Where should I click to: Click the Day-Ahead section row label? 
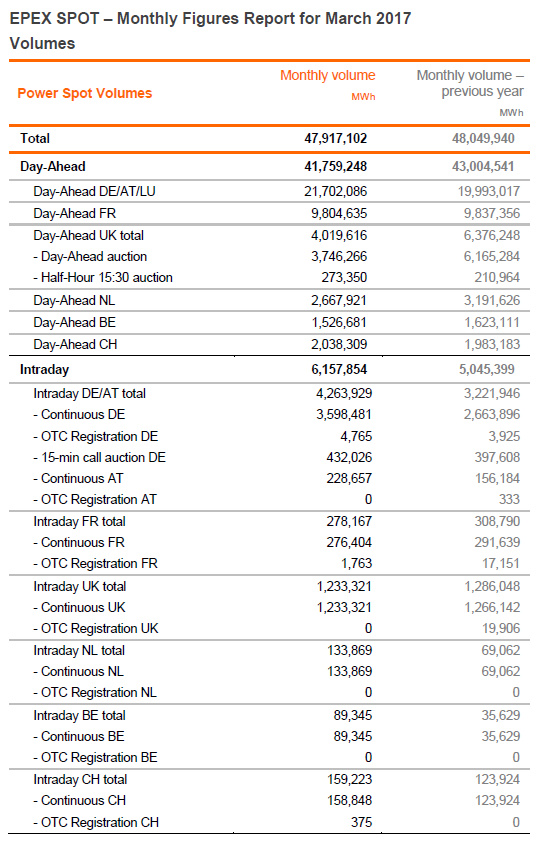pyautogui.click(x=52, y=167)
